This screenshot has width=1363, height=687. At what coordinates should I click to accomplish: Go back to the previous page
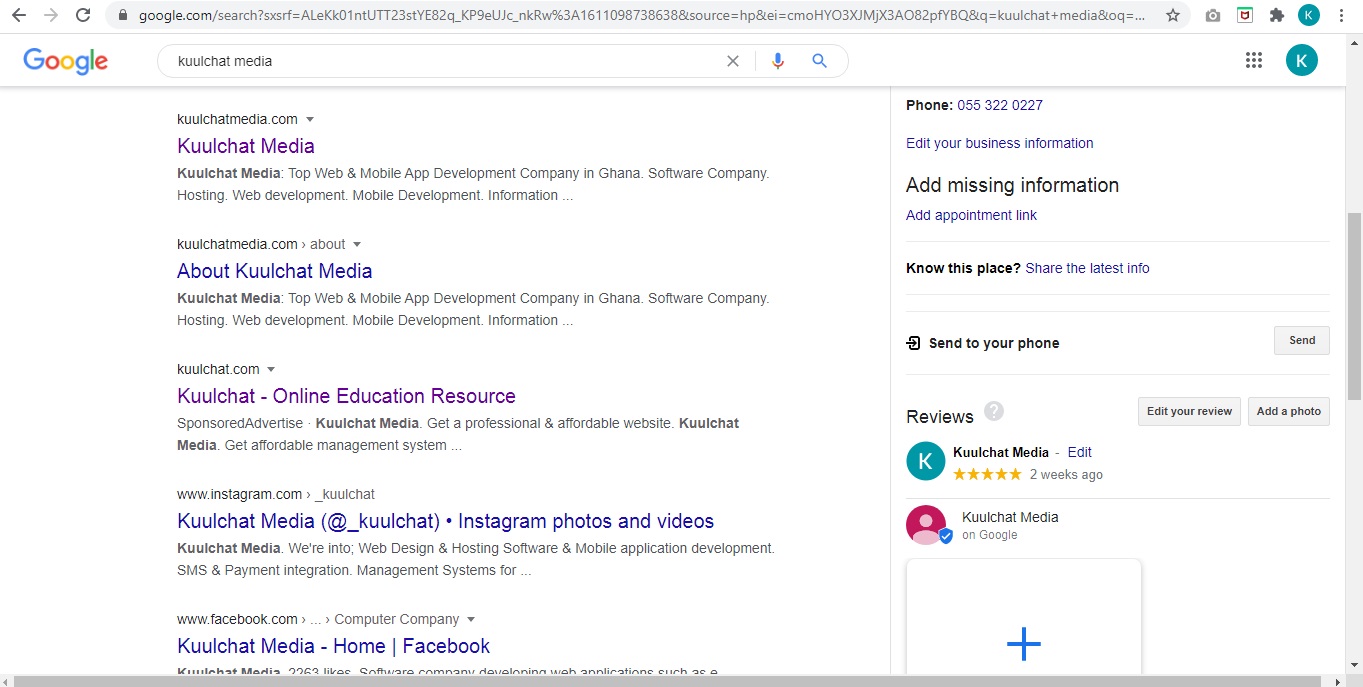19,16
